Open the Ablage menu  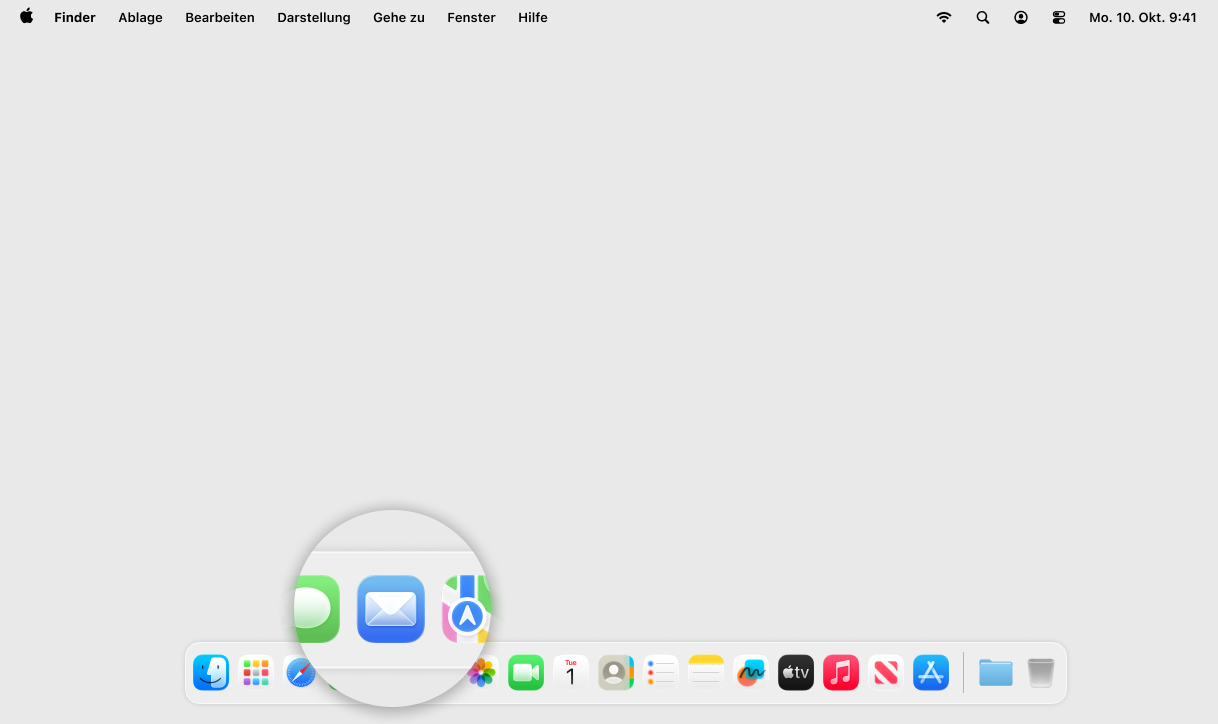click(140, 17)
